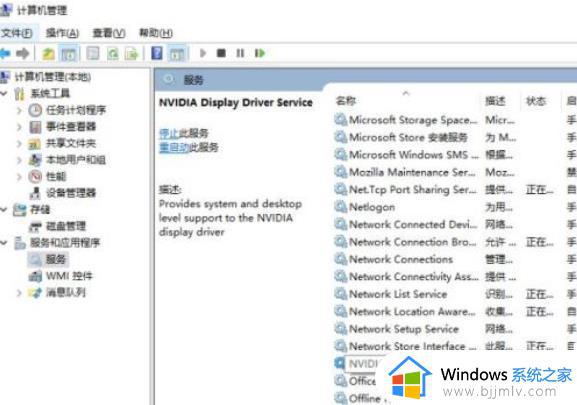Click the Forward arrow toolbar icon
The image size is (577, 405).
coord(23,53)
